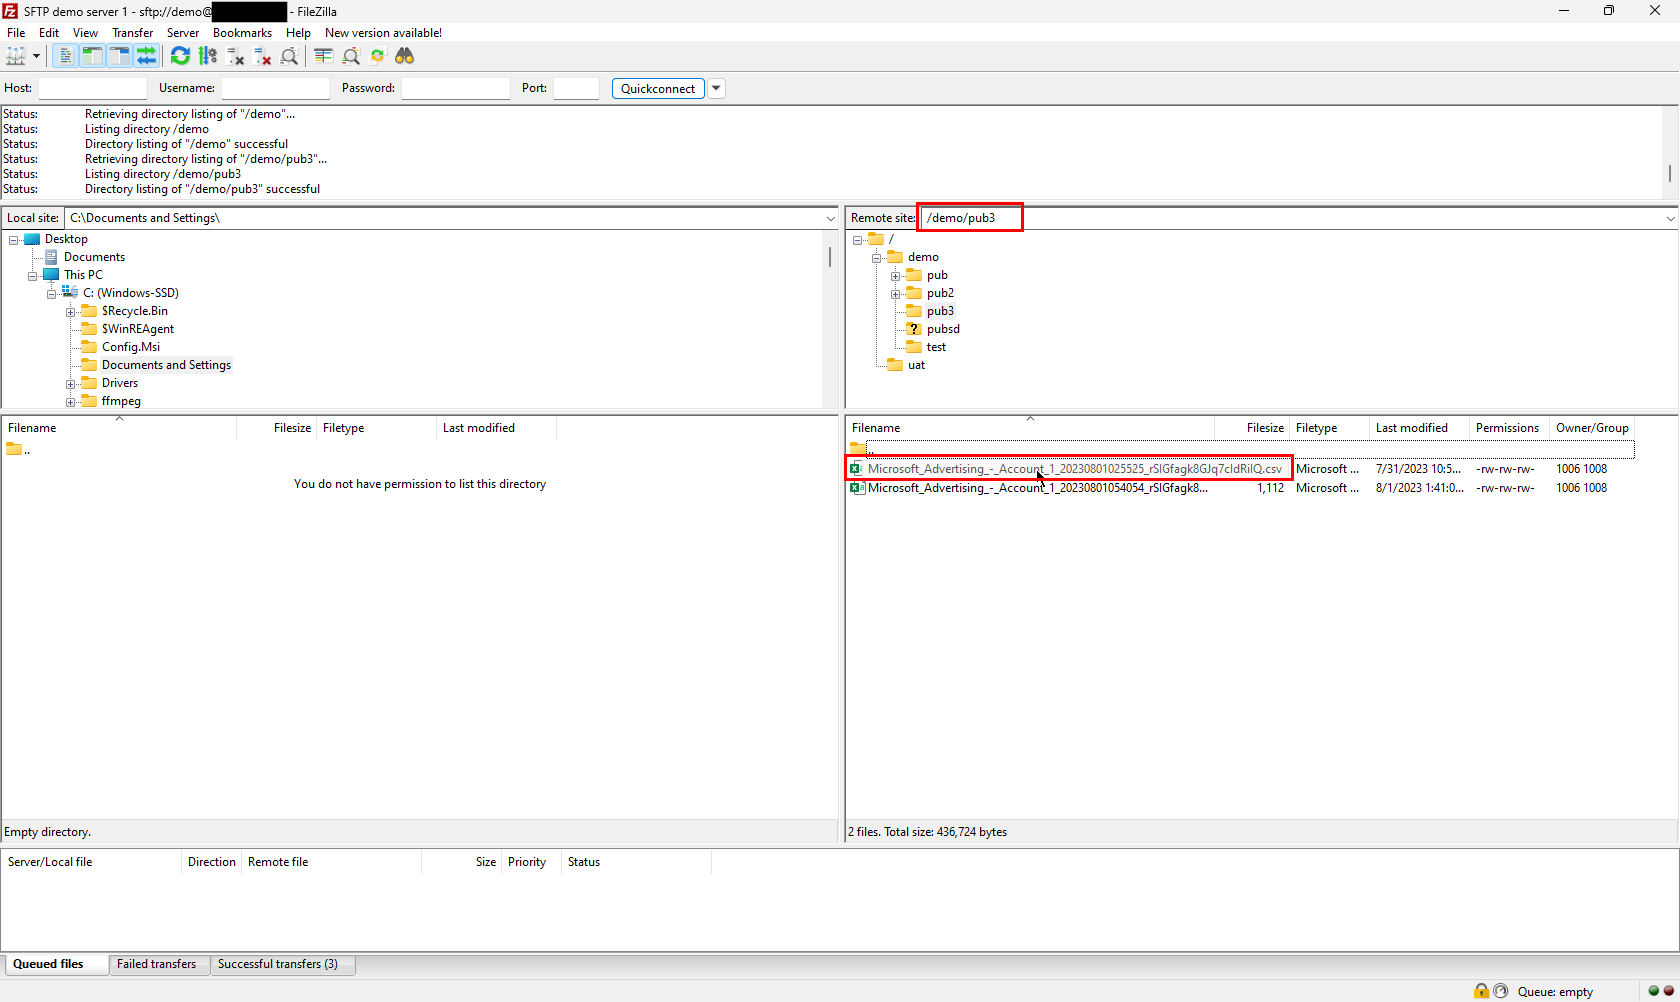The width and height of the screenshot is (1680, 1002).
Task: Cancel the current operation via toolbar
Action: (x=236, y=56)
